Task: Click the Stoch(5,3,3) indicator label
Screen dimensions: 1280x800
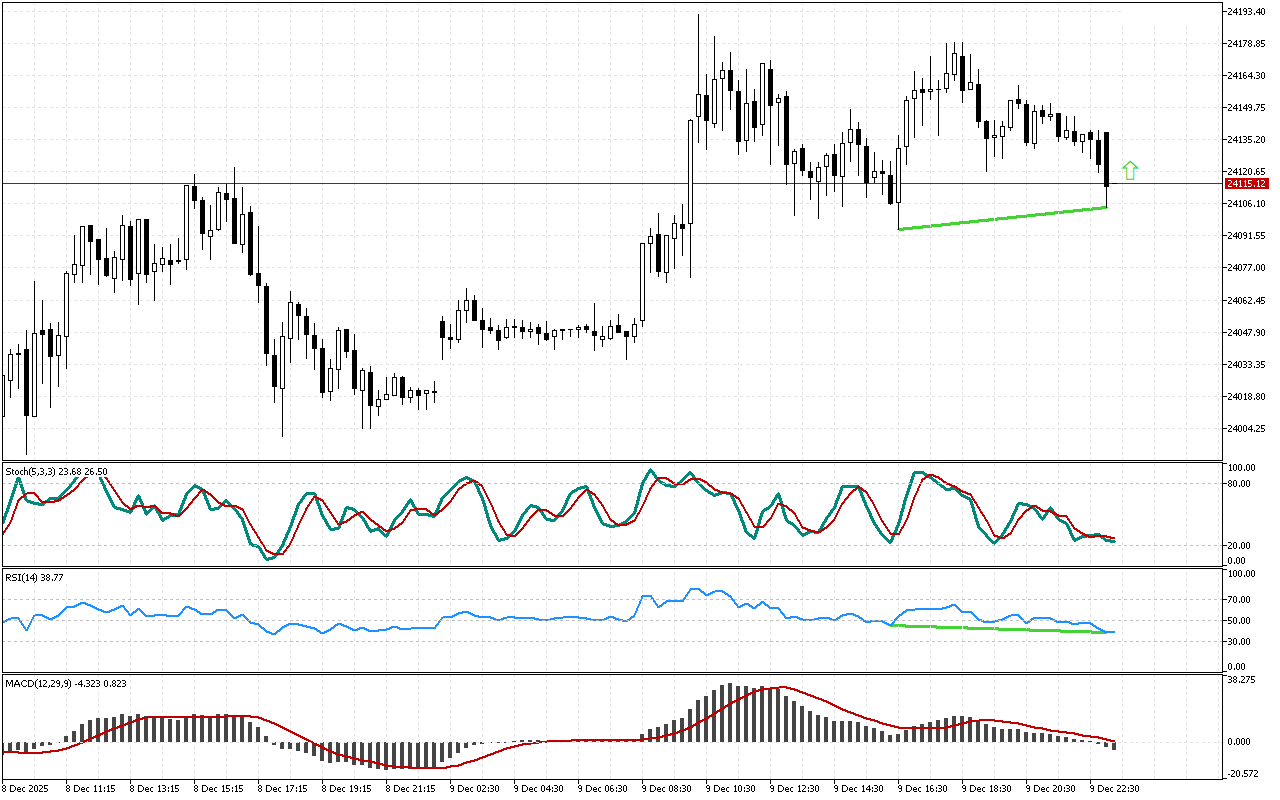Action: 56,471
